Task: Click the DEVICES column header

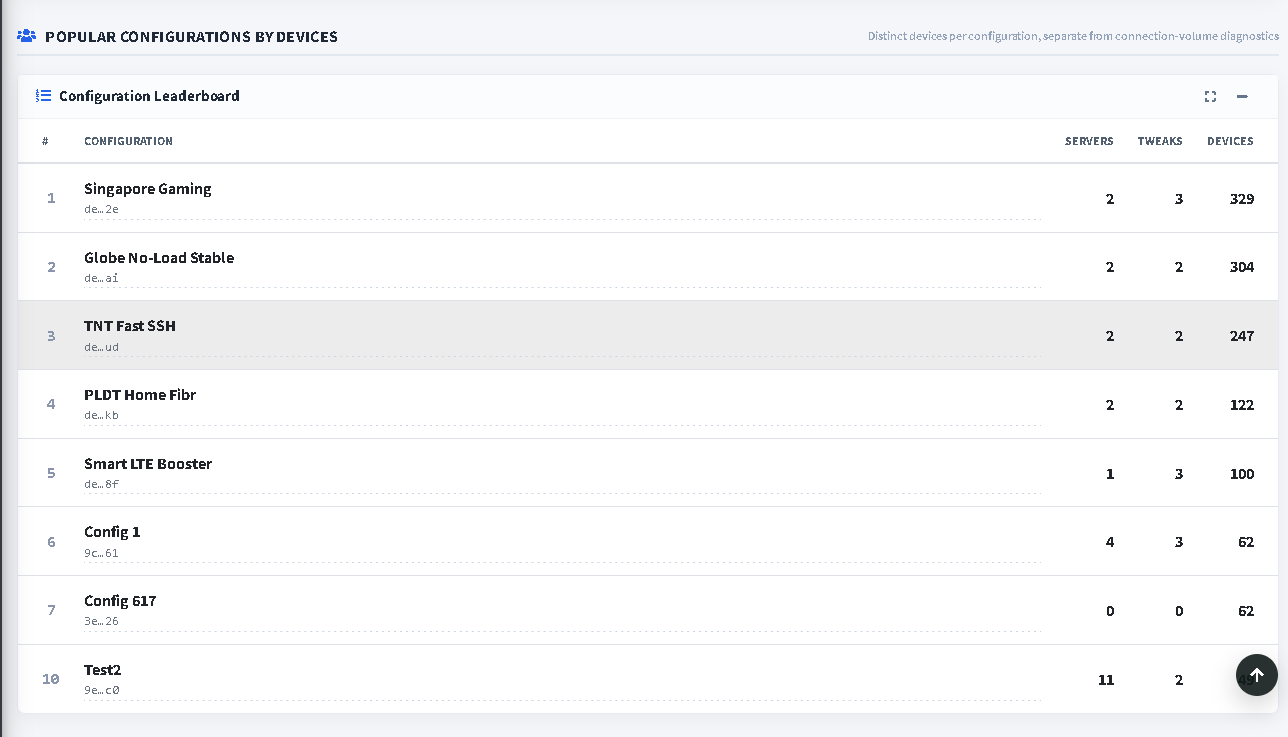Action: pyautogui.click(x=1230, y=141)
